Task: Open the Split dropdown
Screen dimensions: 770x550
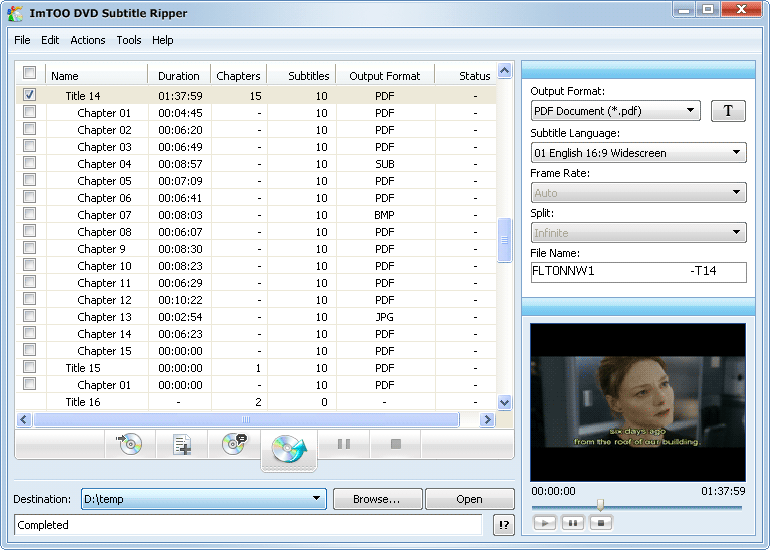Action: (638, 233)
